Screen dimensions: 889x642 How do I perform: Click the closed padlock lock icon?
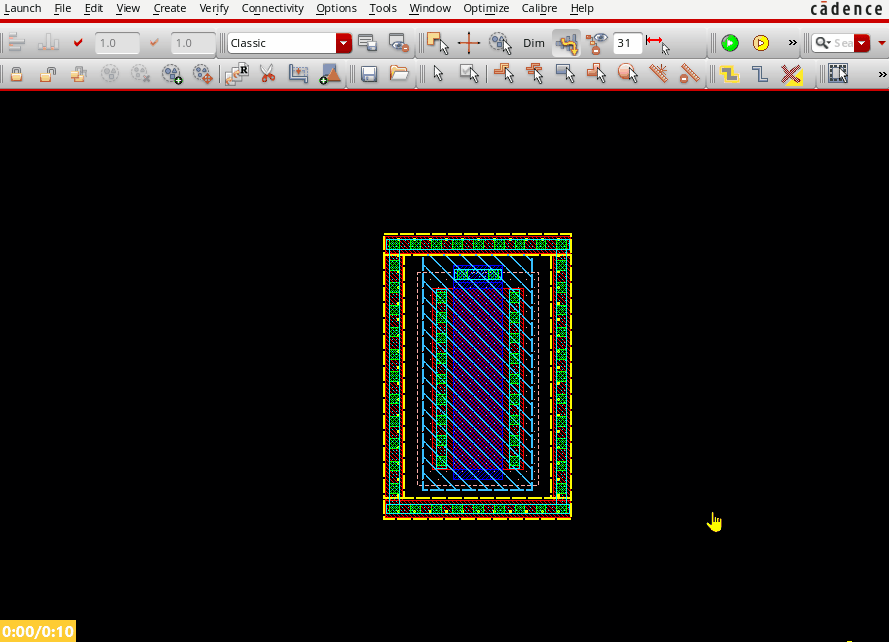point(17,74)
